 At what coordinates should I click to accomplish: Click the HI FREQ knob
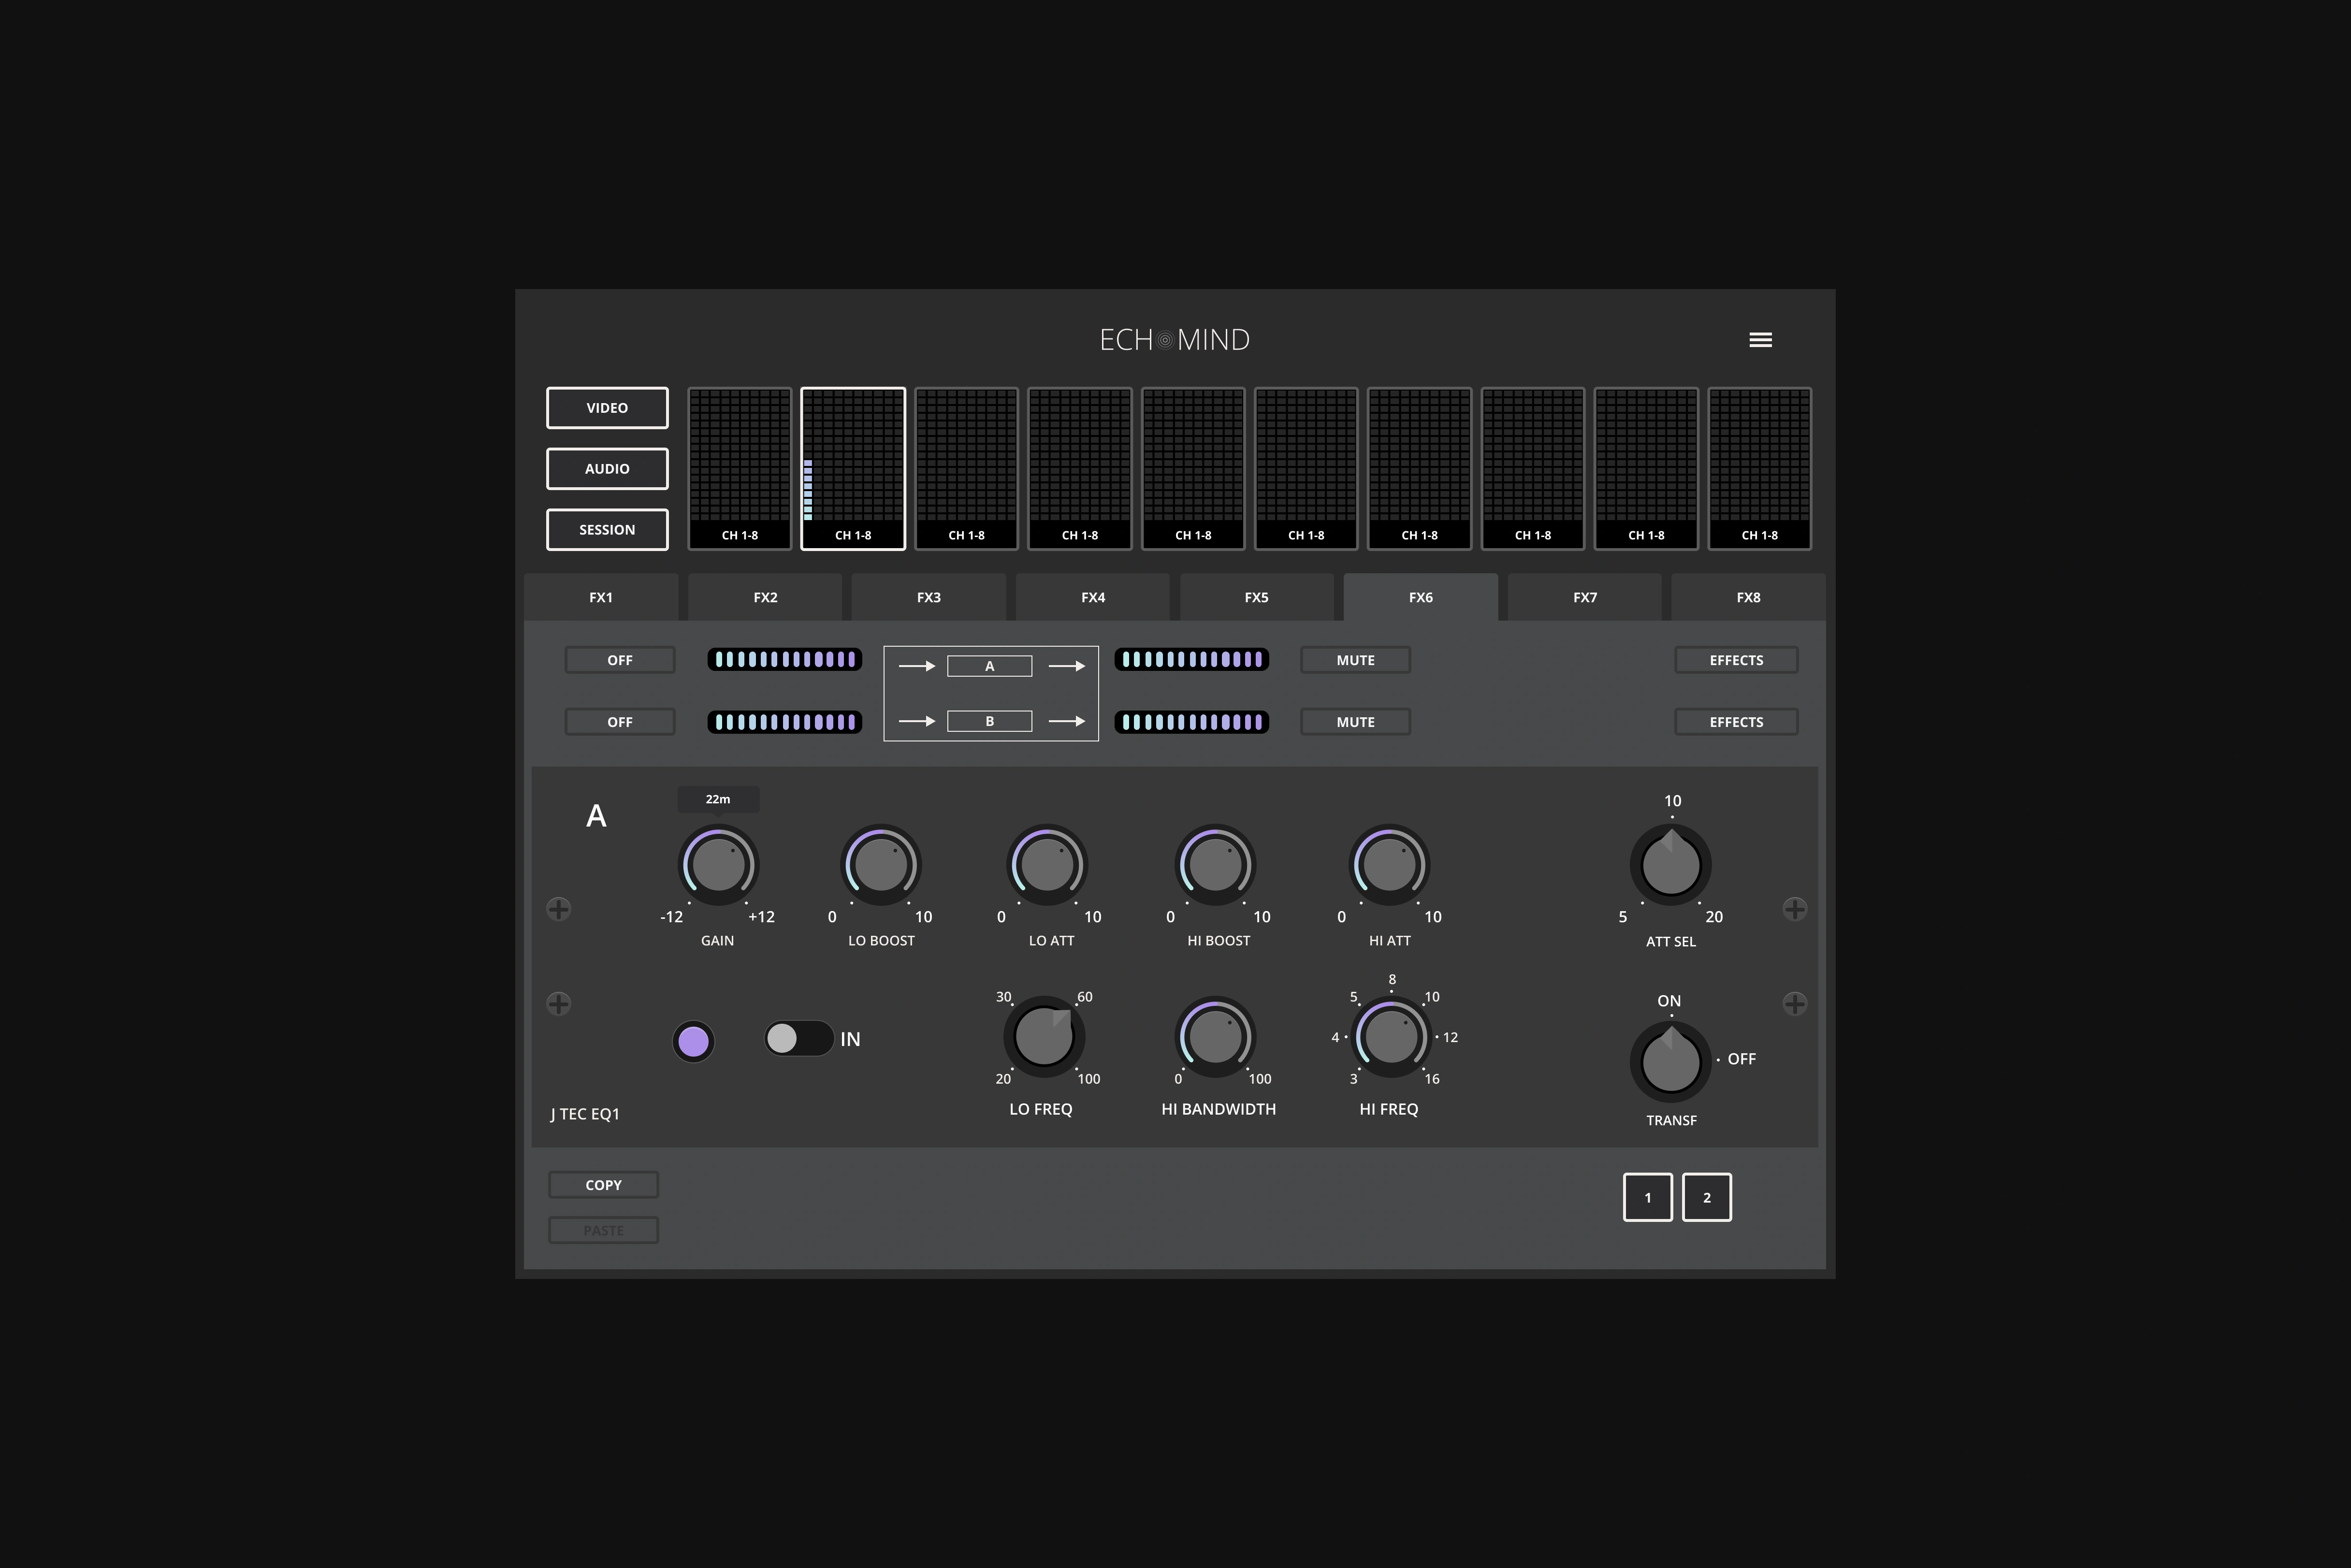1391,1037
